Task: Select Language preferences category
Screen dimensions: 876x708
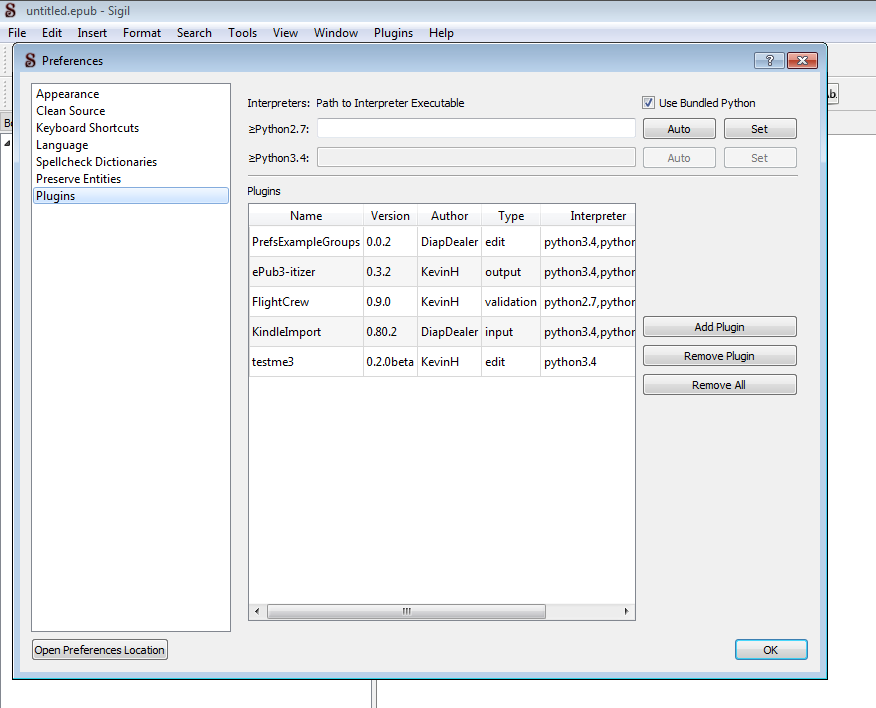Action: (131, 145)
